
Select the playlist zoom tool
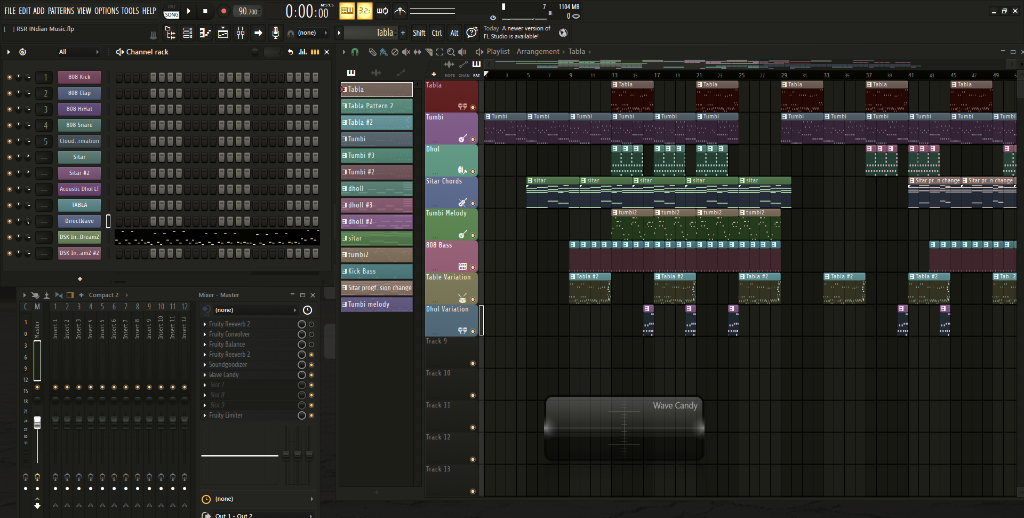tap(451, 52)
